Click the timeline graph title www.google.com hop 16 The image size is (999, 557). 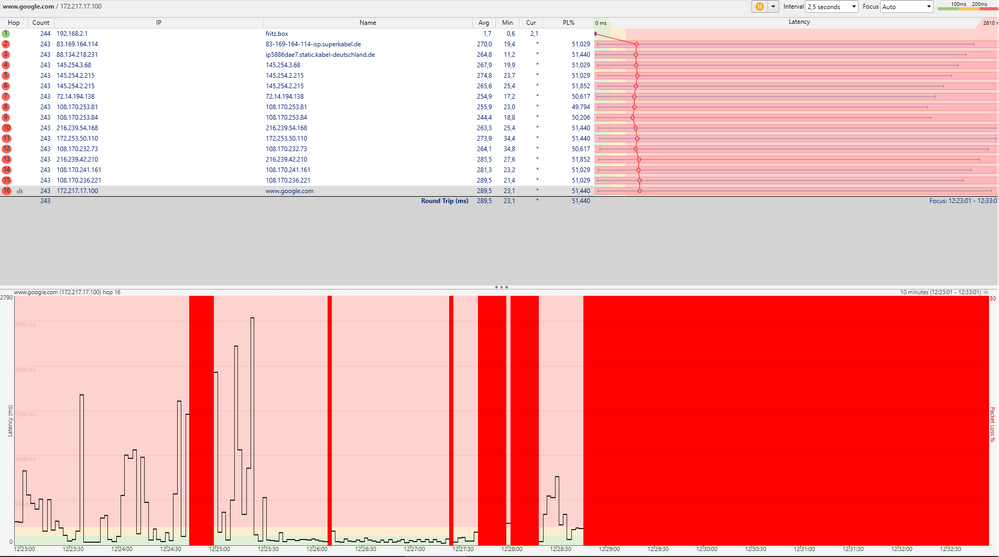[67, 293]
